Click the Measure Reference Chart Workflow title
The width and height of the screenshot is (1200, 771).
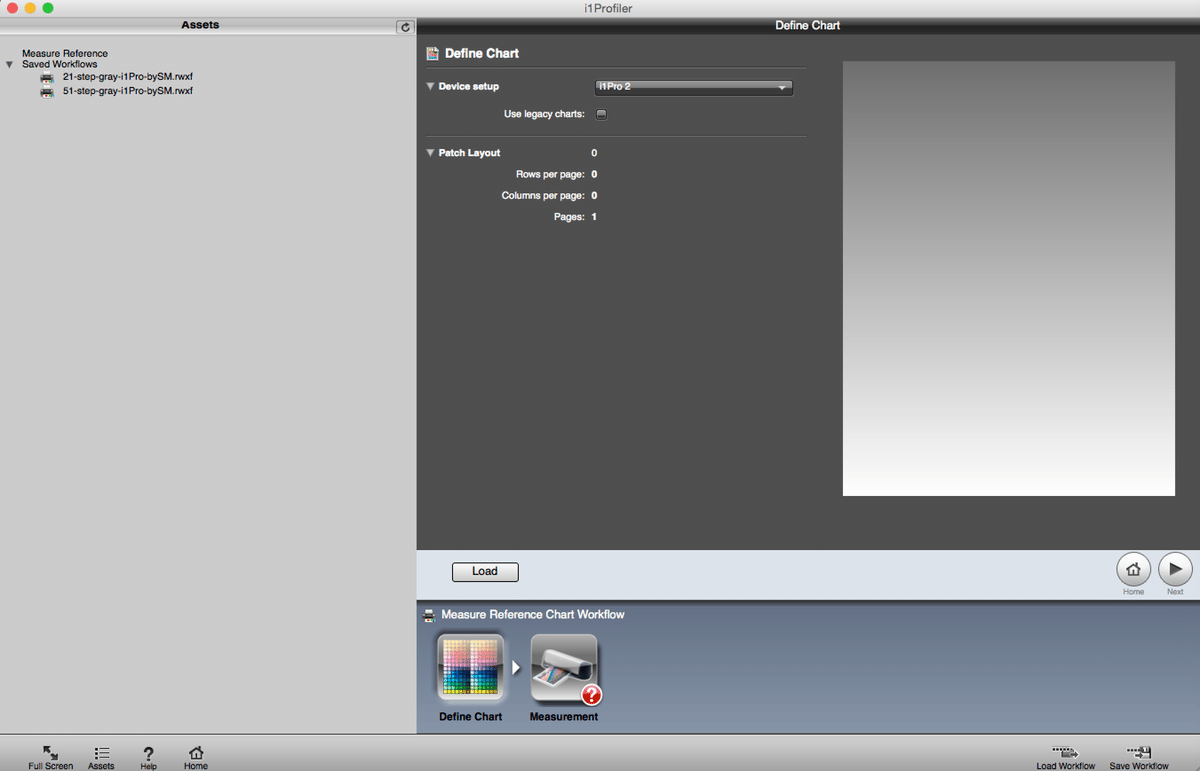(533, 615)
